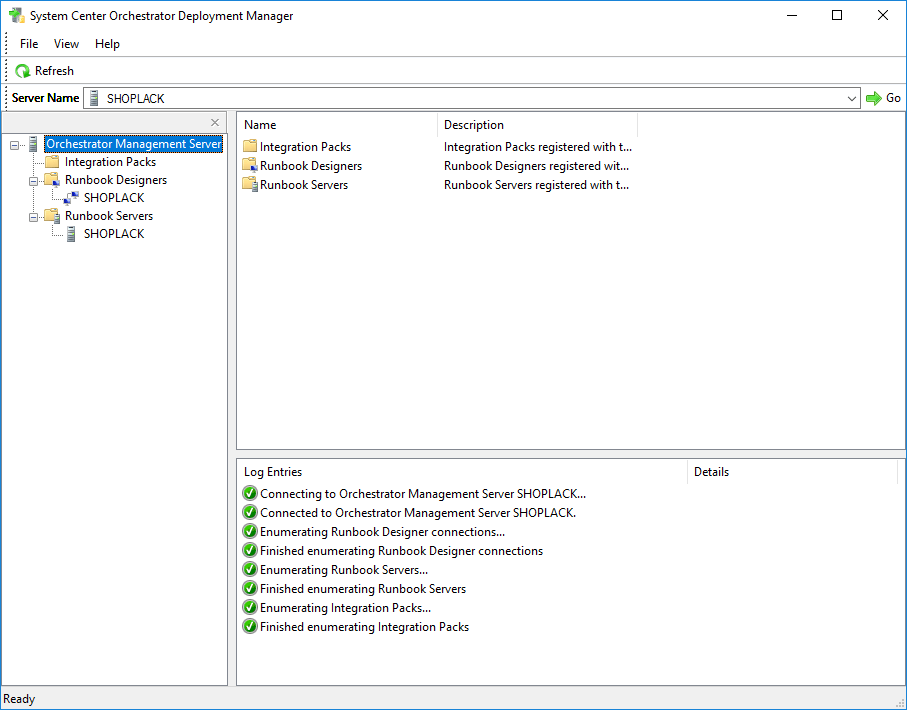
Task: Click the description 'Integration Packs registered with t...'
Action: point(537,147)
